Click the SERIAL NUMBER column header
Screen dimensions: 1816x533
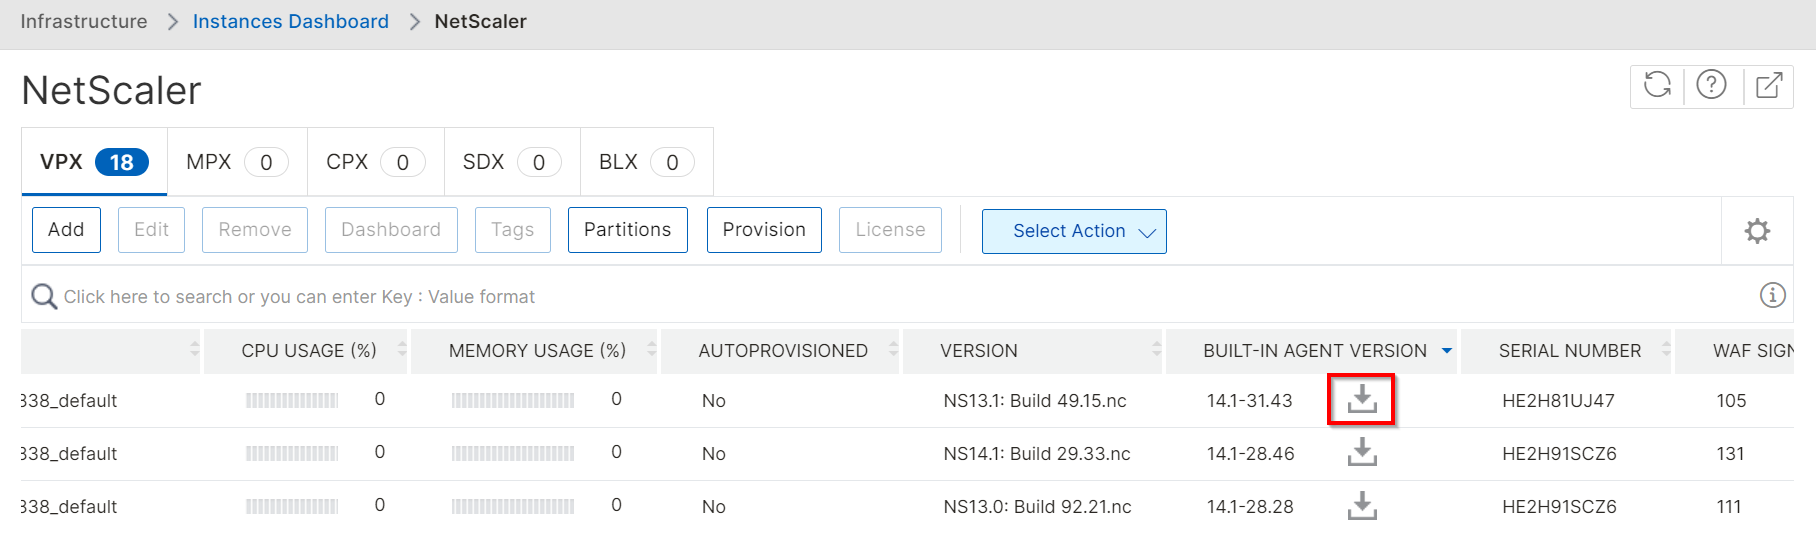[1570, 350]
